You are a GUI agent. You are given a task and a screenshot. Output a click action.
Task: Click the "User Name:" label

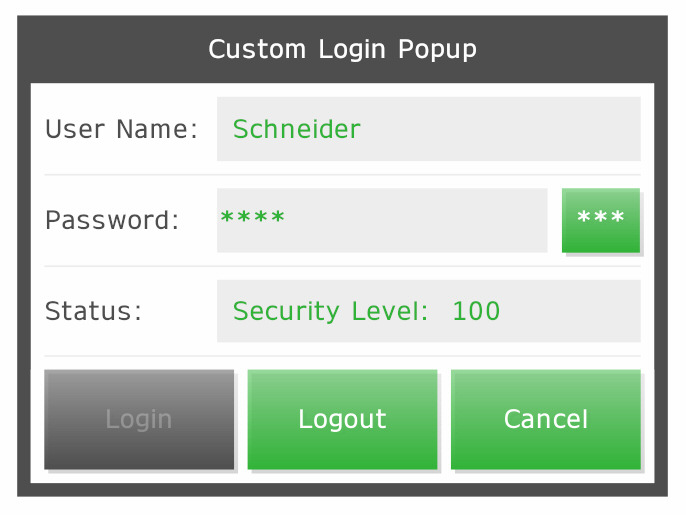[x=122, y=129]
